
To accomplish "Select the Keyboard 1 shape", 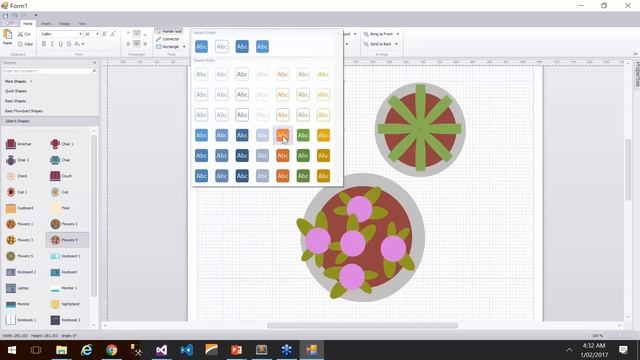I will click(x=65, y=256).
